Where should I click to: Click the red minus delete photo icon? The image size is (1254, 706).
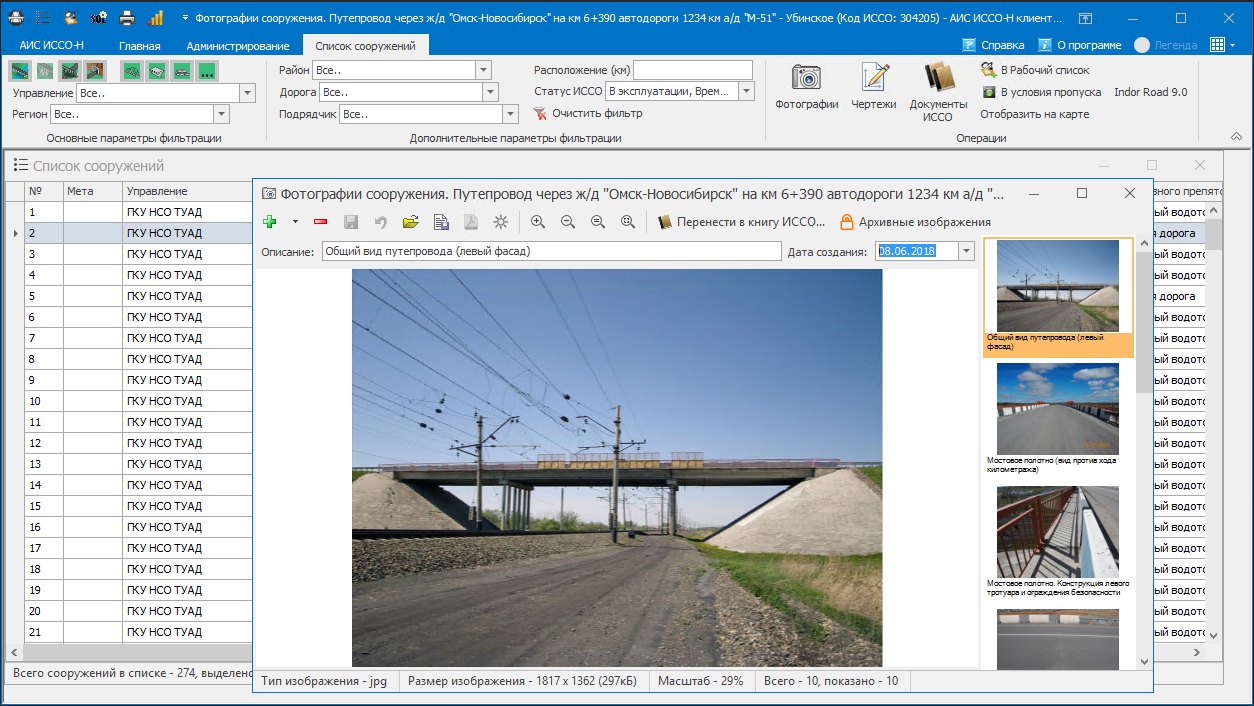(x=321, y=222)
